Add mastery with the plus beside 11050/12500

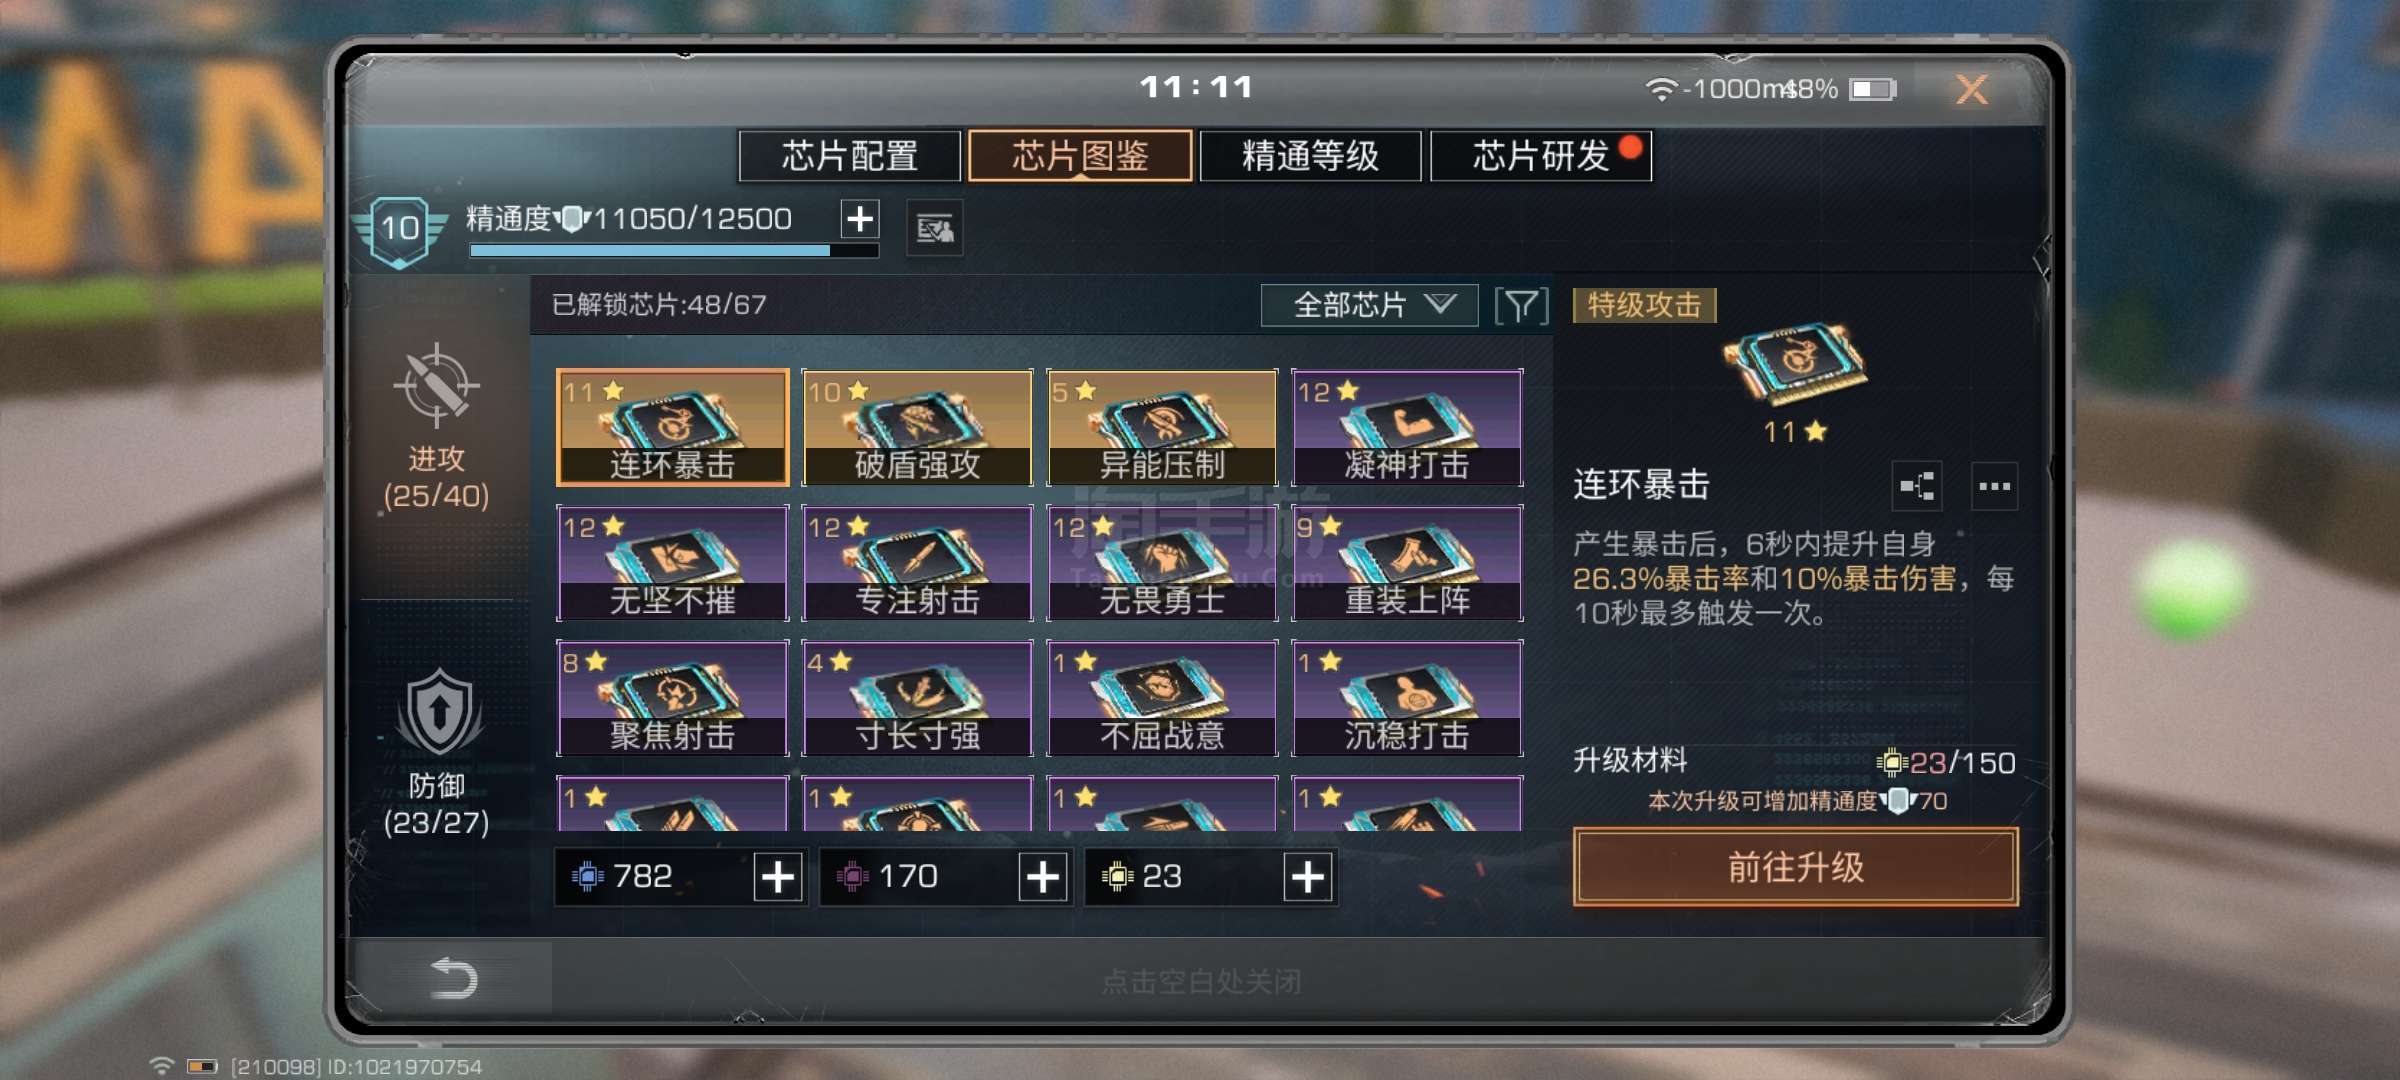[x=860, y=219]
